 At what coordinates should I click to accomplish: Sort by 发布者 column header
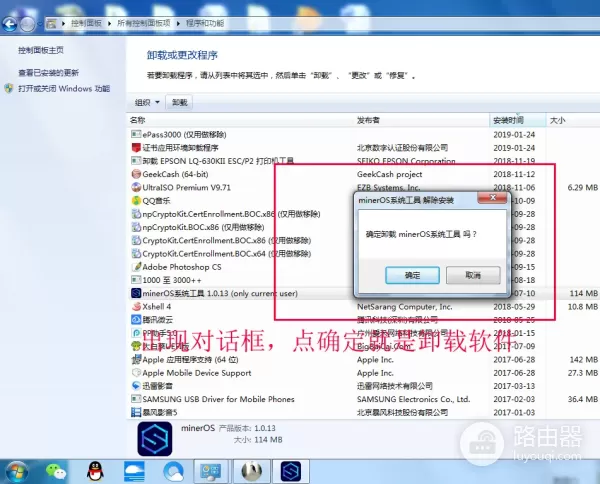tap(422, 120)
